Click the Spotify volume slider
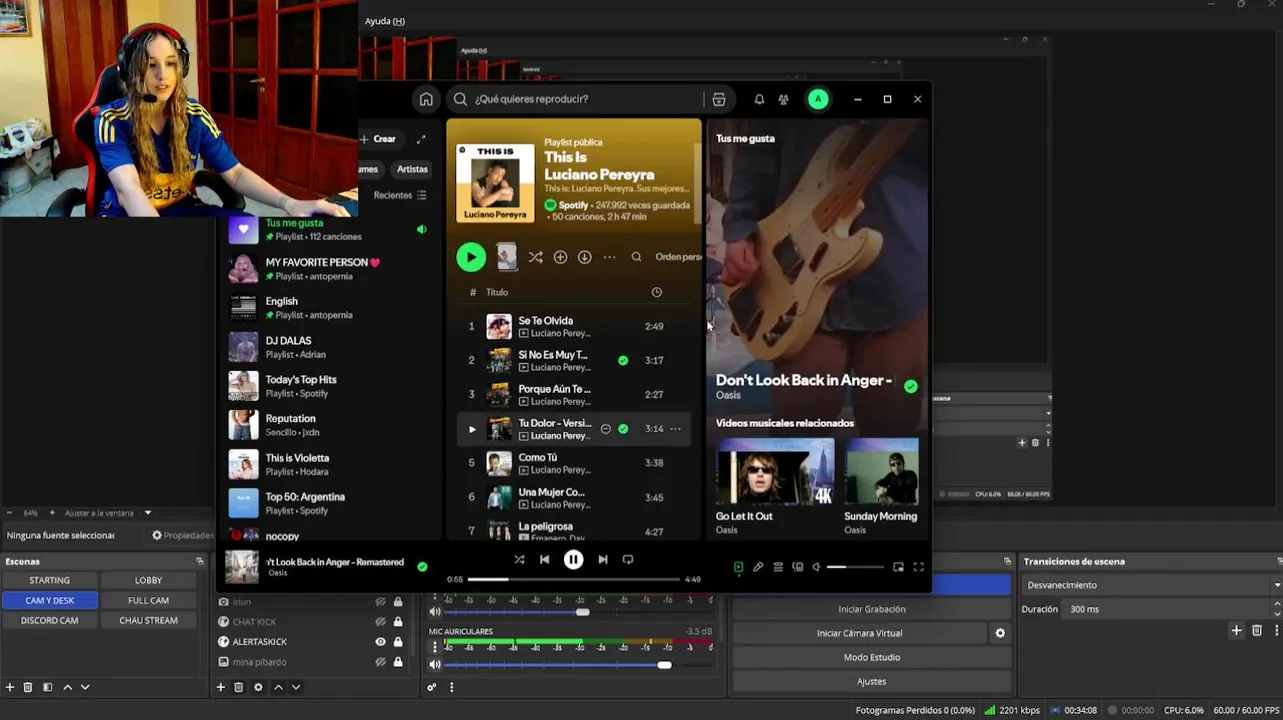This screenshot has height=720, width=1283. point(855,567)
